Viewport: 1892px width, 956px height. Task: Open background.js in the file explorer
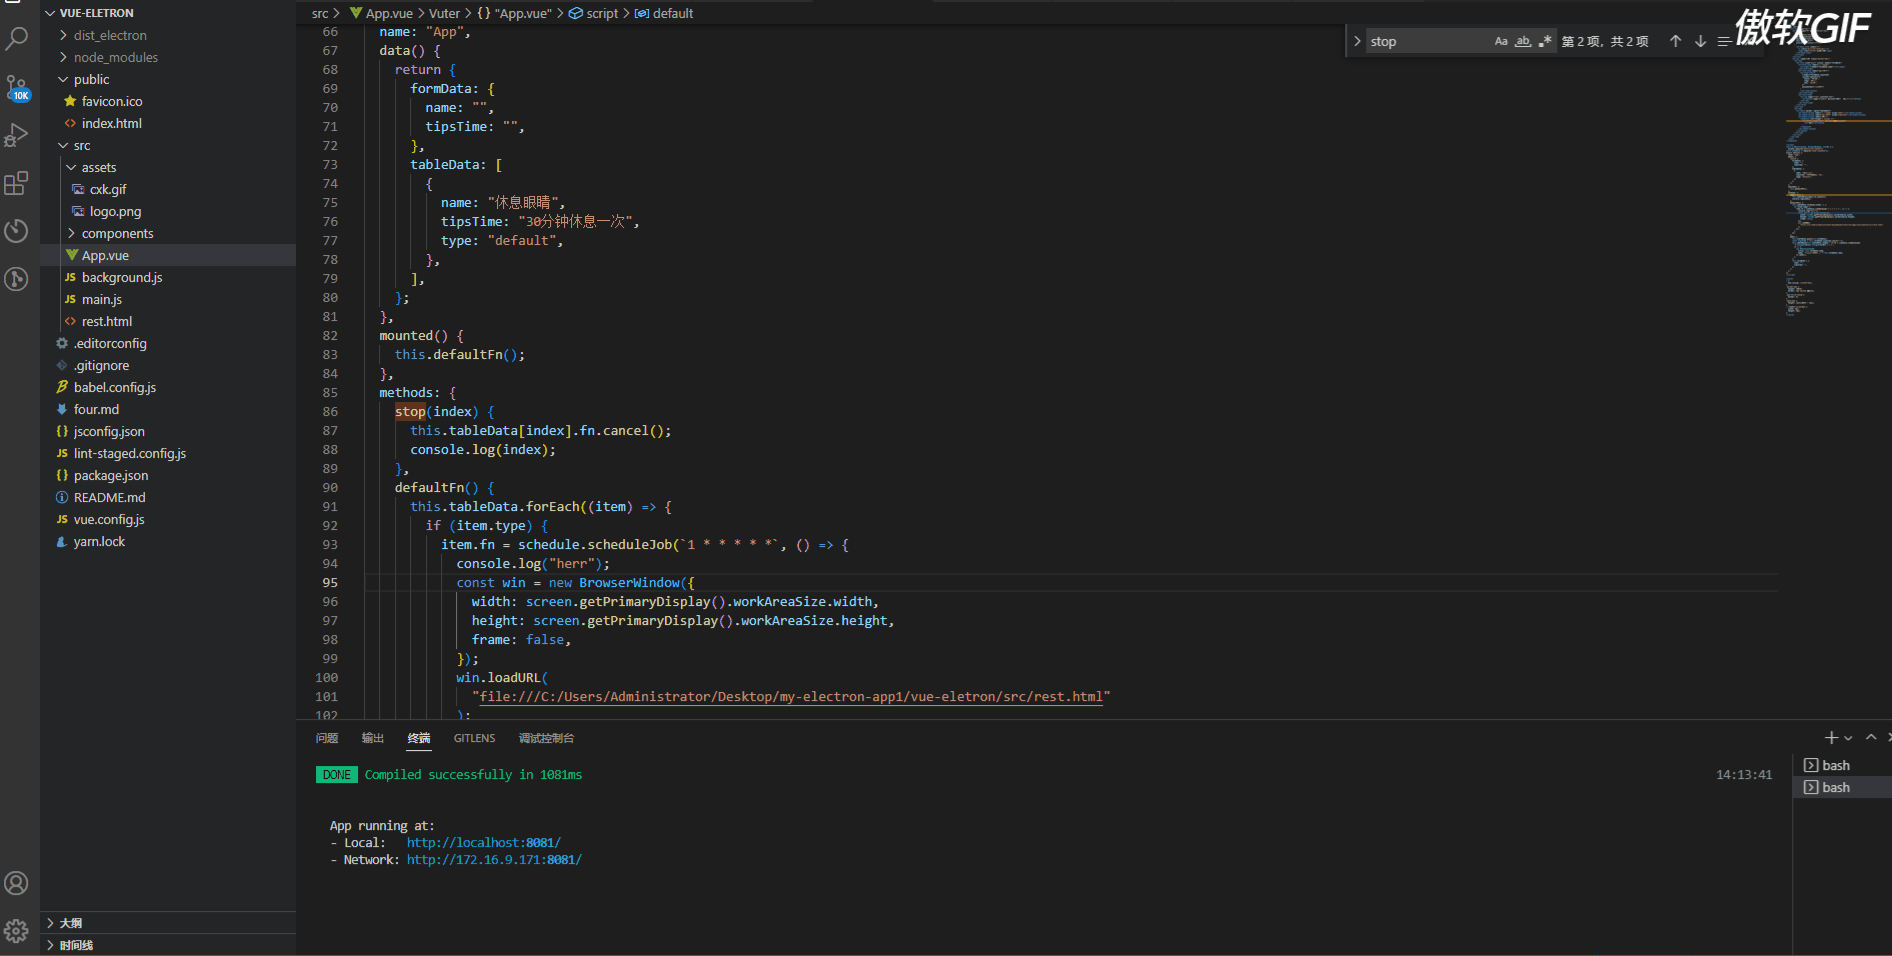click(x=122, y=277)
